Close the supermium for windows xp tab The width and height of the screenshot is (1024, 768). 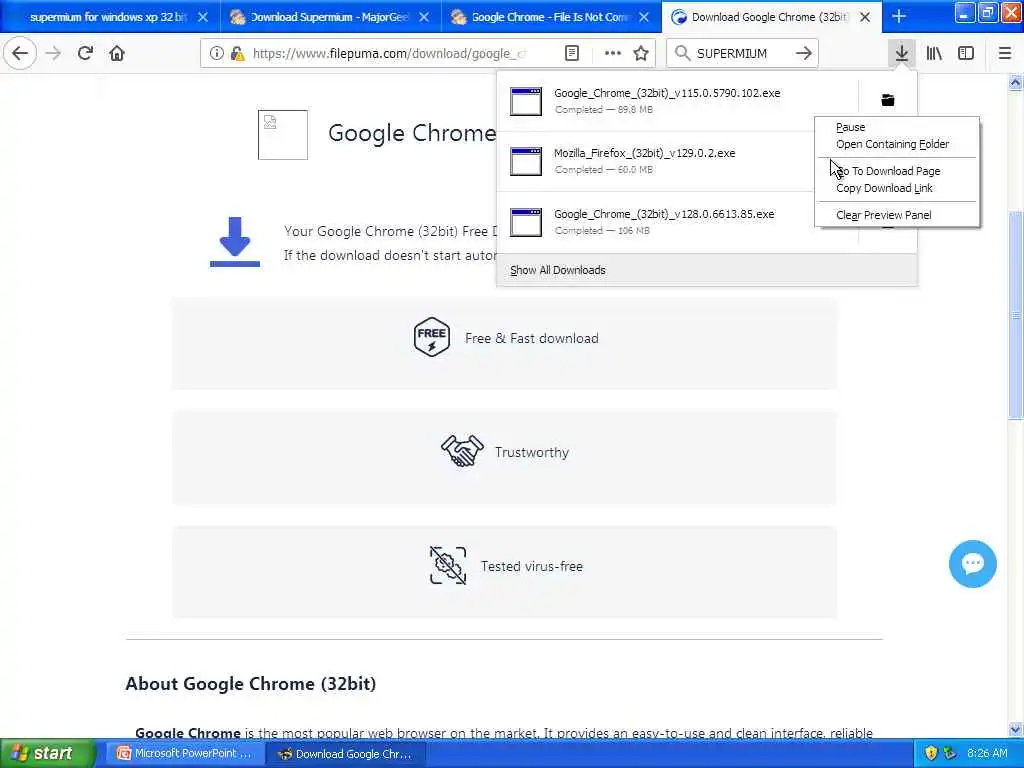coord(203,17)
